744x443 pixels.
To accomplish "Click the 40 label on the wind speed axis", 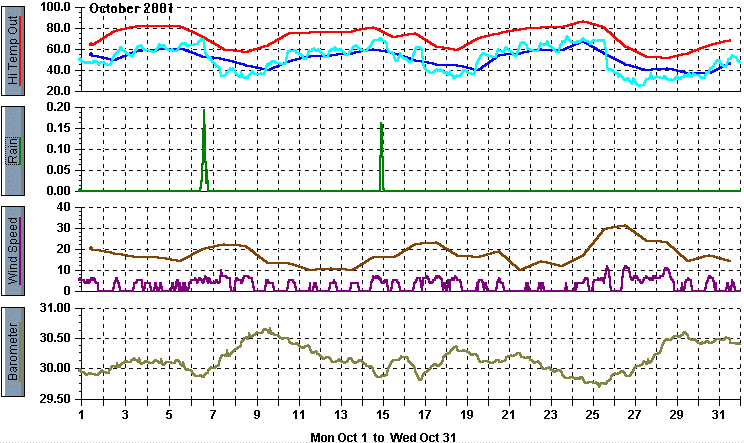I will (x=62, y=207).
